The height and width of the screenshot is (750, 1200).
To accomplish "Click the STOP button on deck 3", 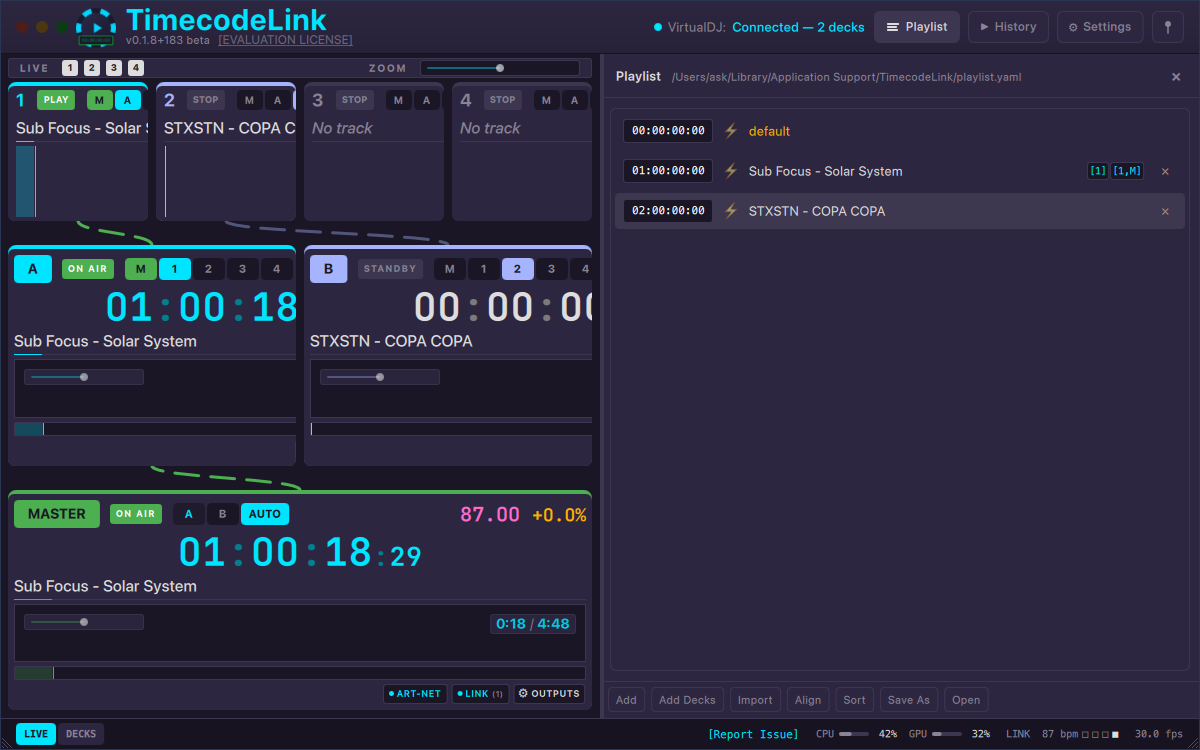I will click(355, 100).
